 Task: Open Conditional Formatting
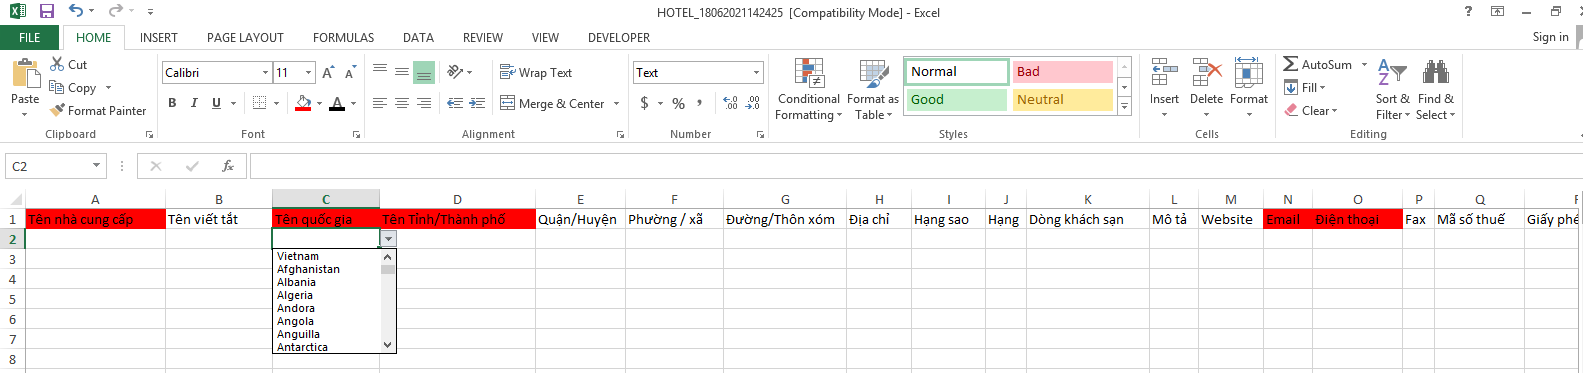coord(808,89)
